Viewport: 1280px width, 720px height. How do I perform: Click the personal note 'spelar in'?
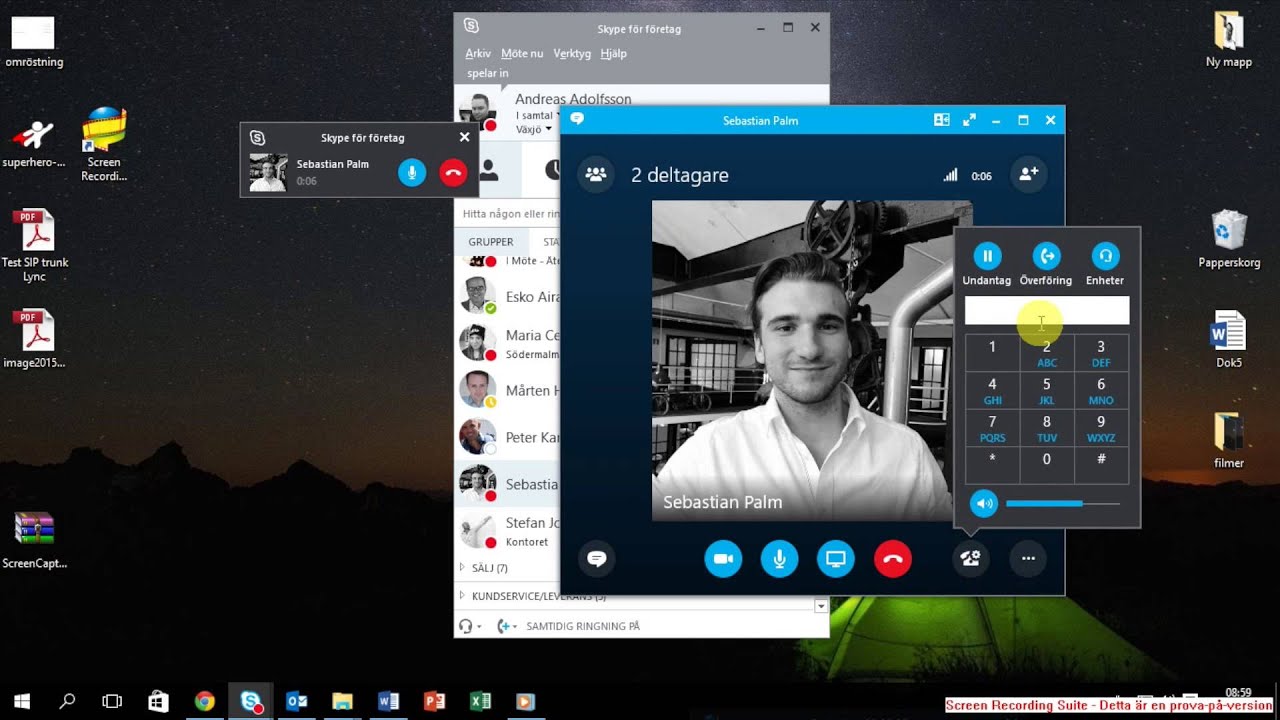488,73
